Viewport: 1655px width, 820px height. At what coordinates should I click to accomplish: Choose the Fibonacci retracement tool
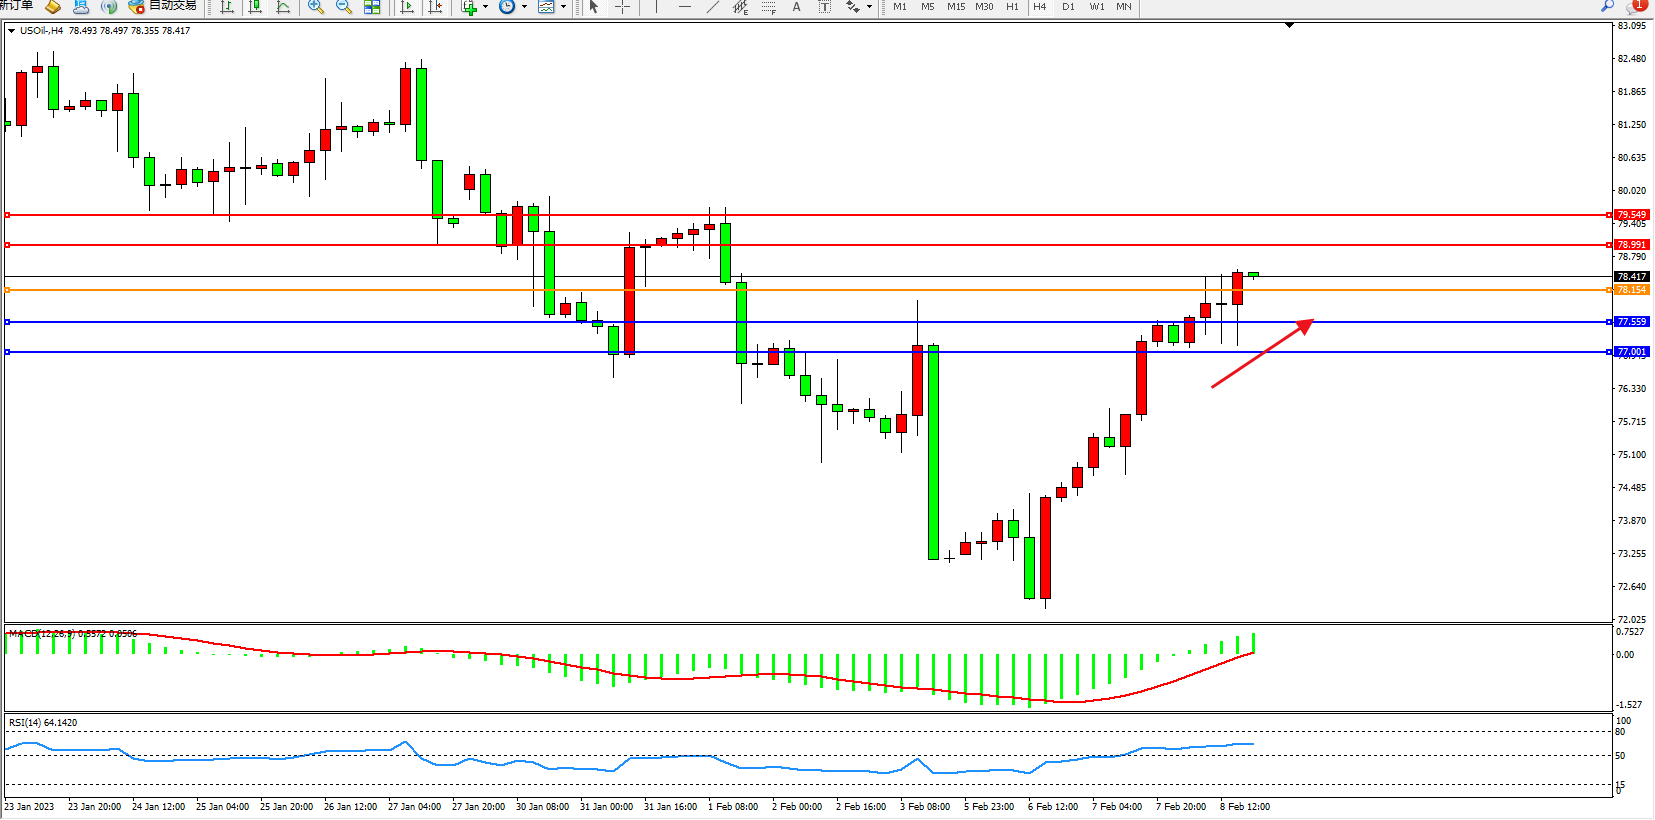(768, 7)
